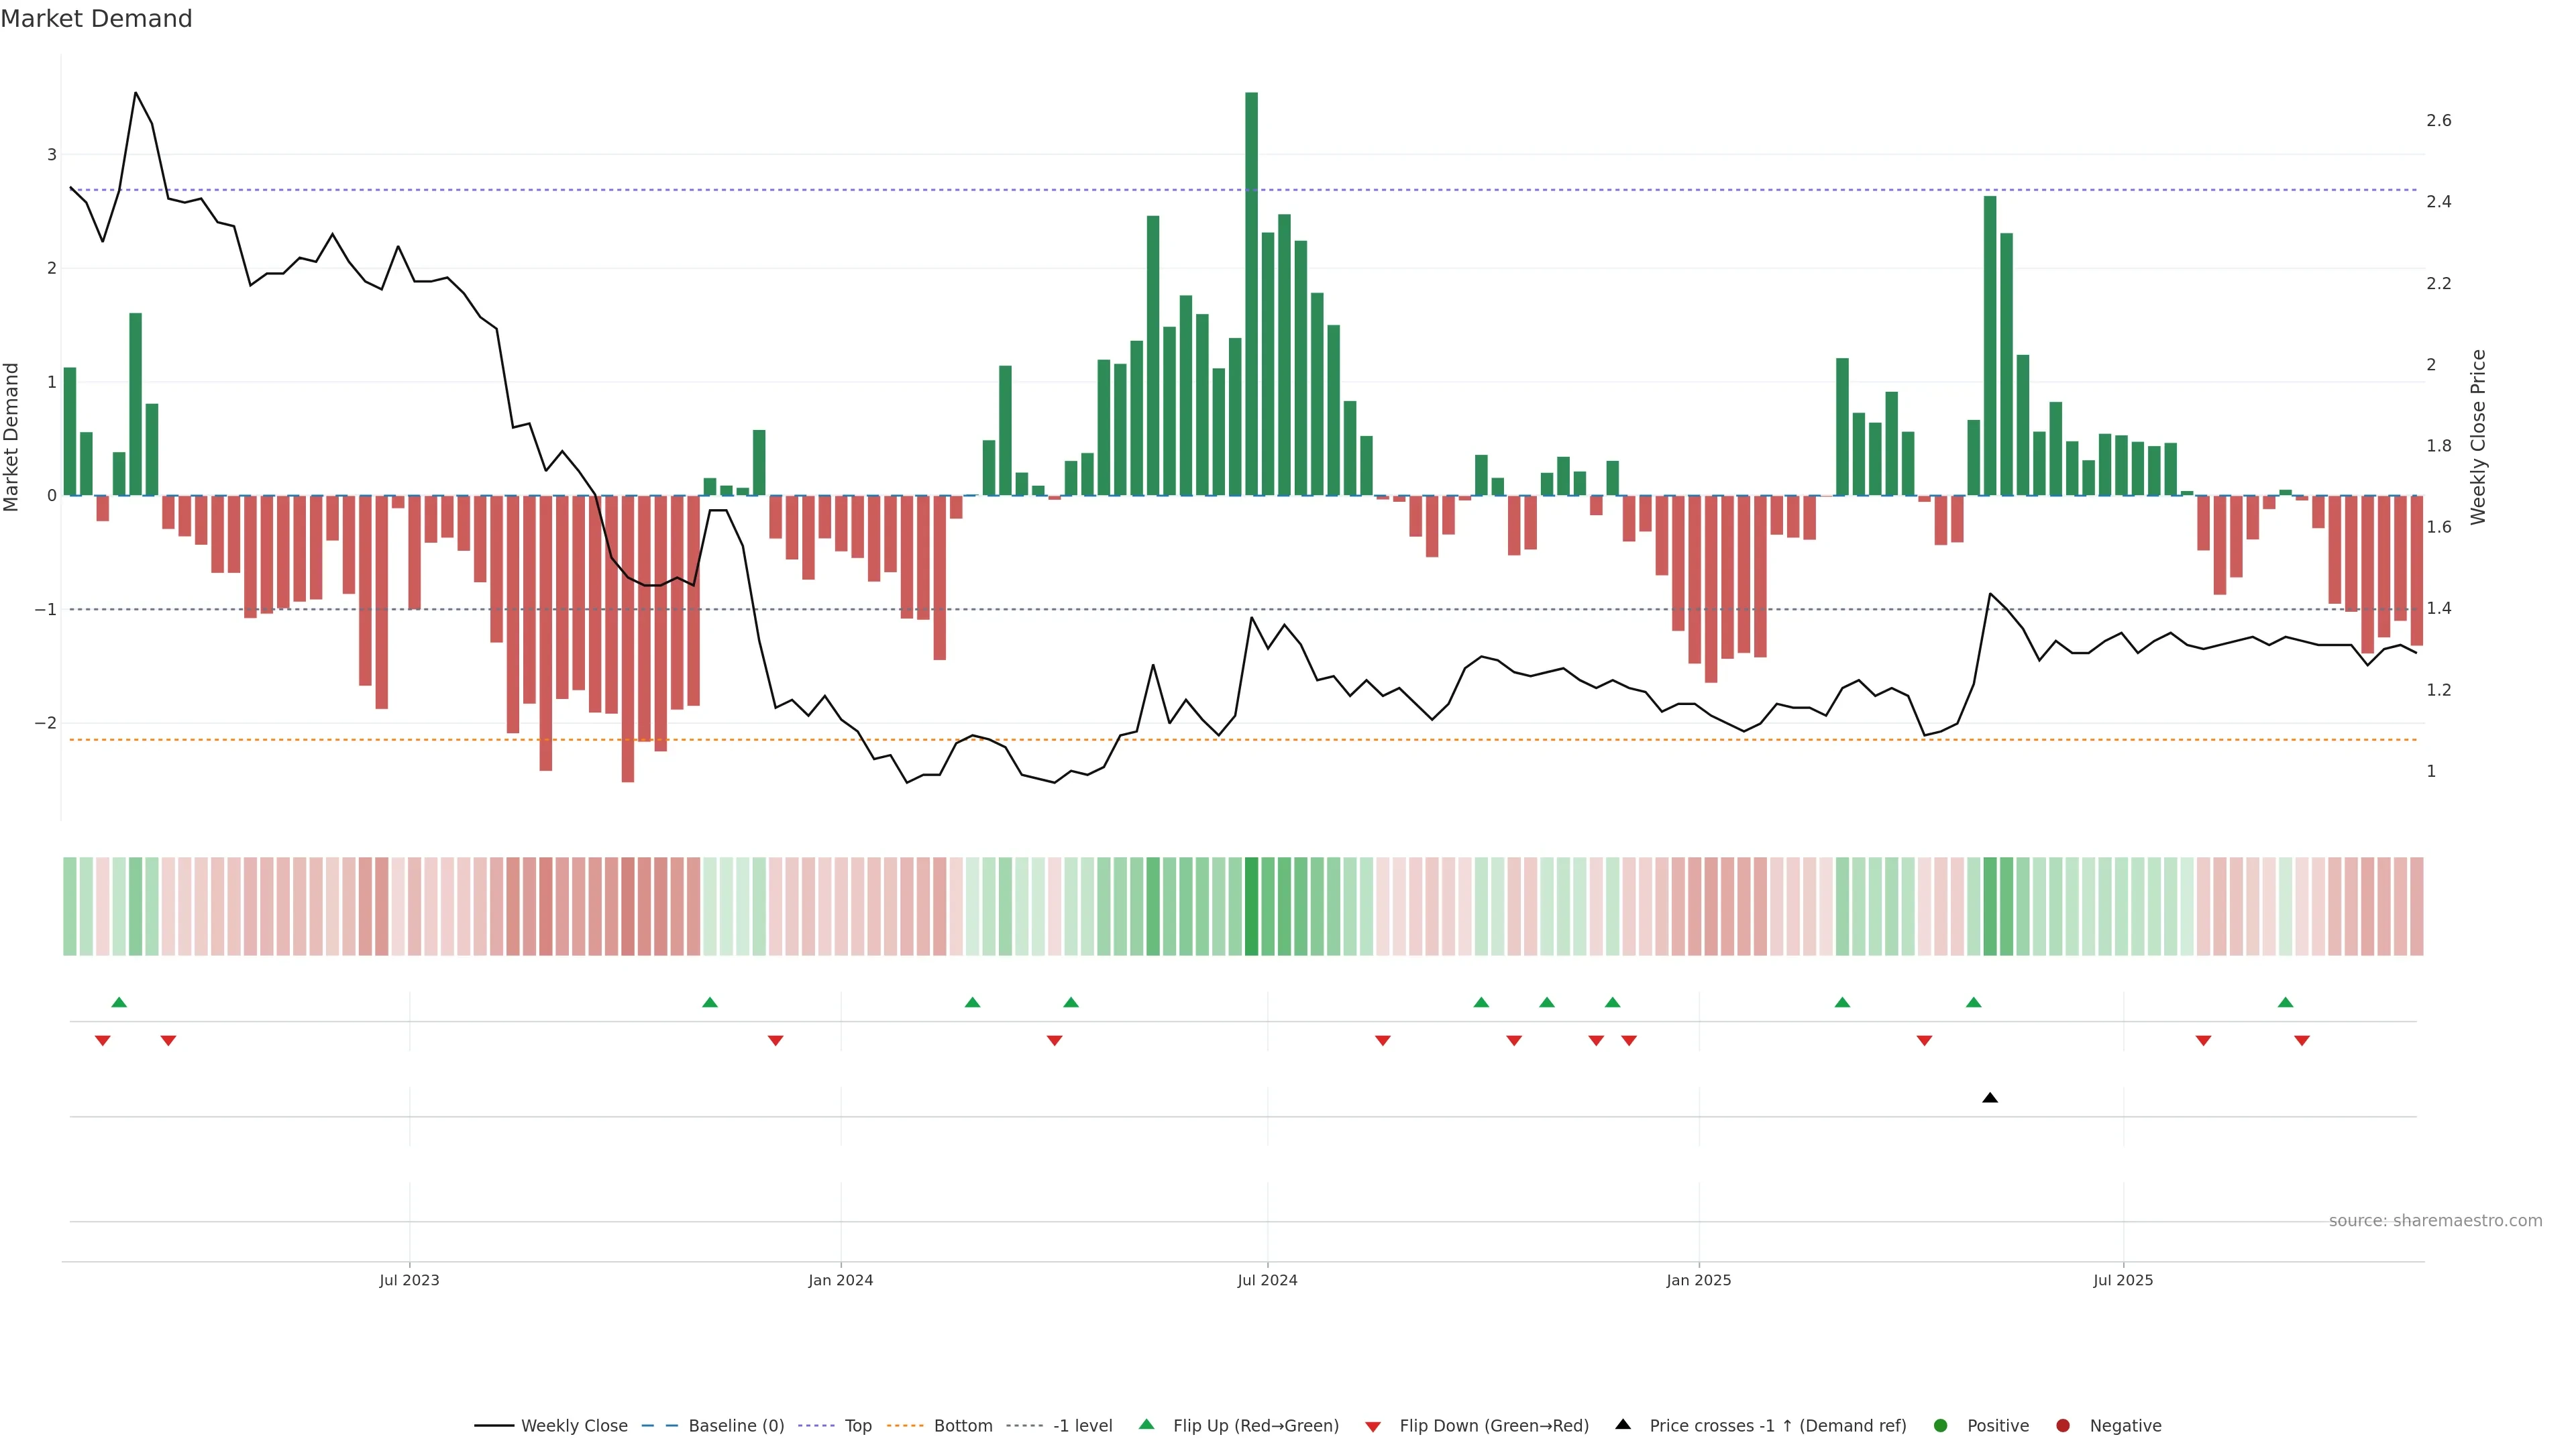Click the black price-cross triangle marker
2576x1449 pixels.
pyautogui.click(x=1989, y=1098)
